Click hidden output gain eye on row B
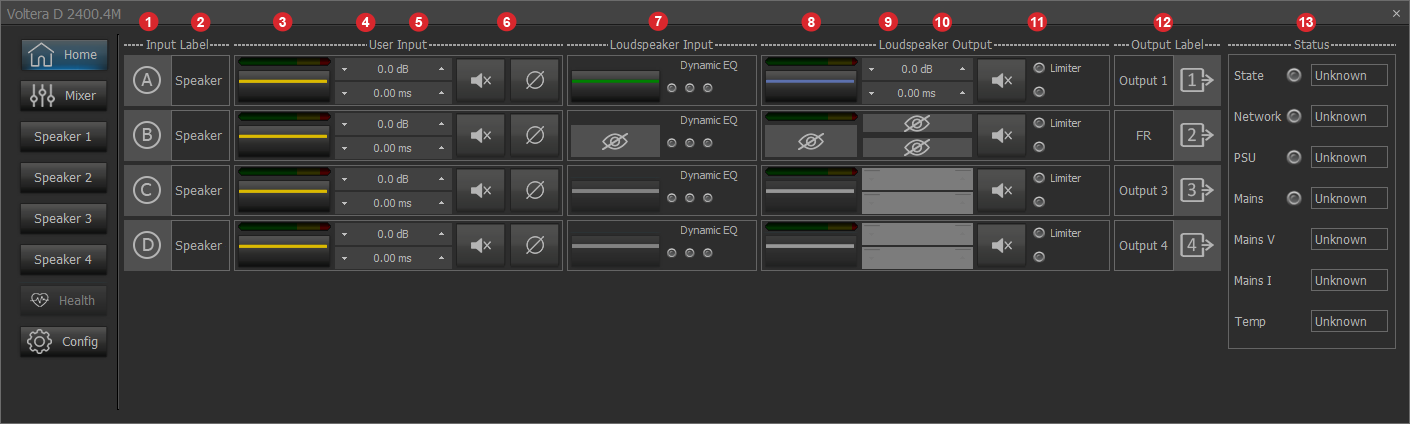The width and height of the screenshot is (1410, 424). click(x=917, y=123)
